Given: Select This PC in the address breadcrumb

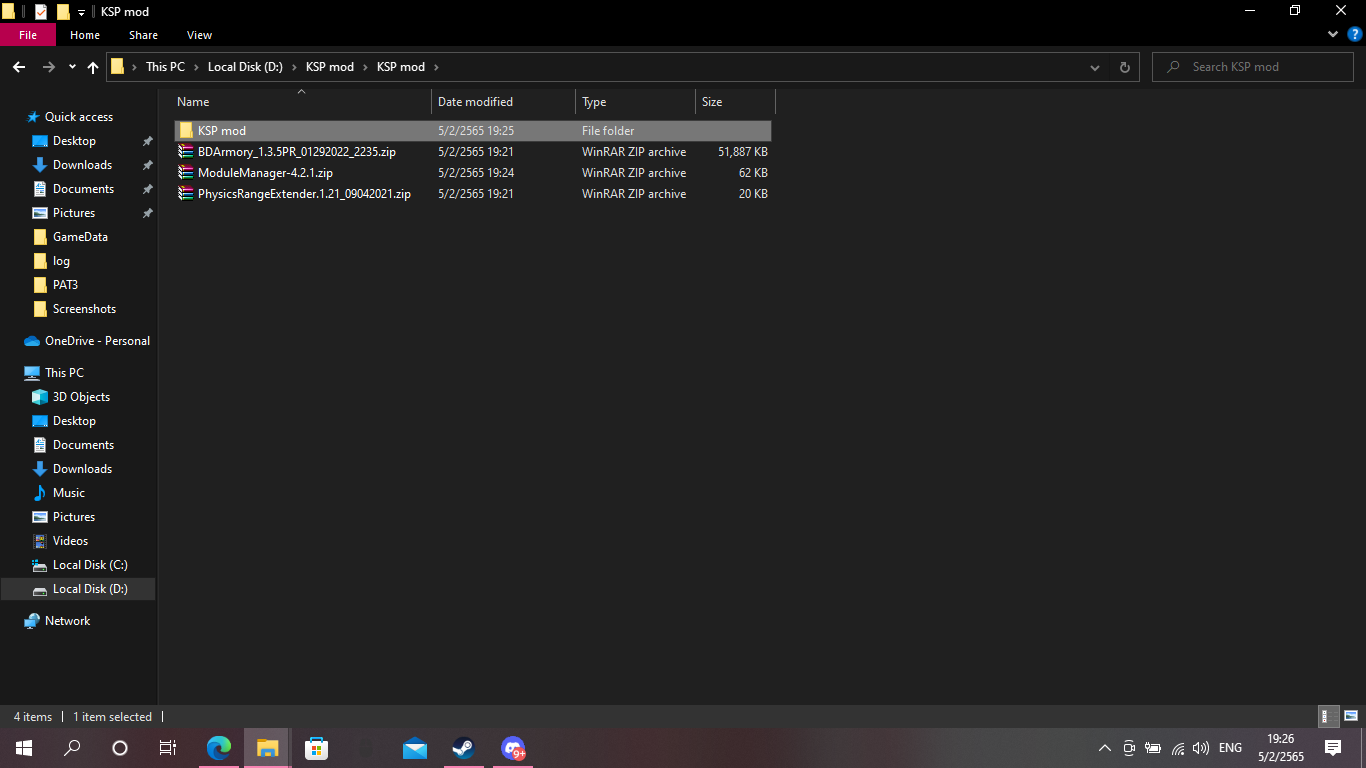Looking at the screenshot, I should tap(165, 67).
